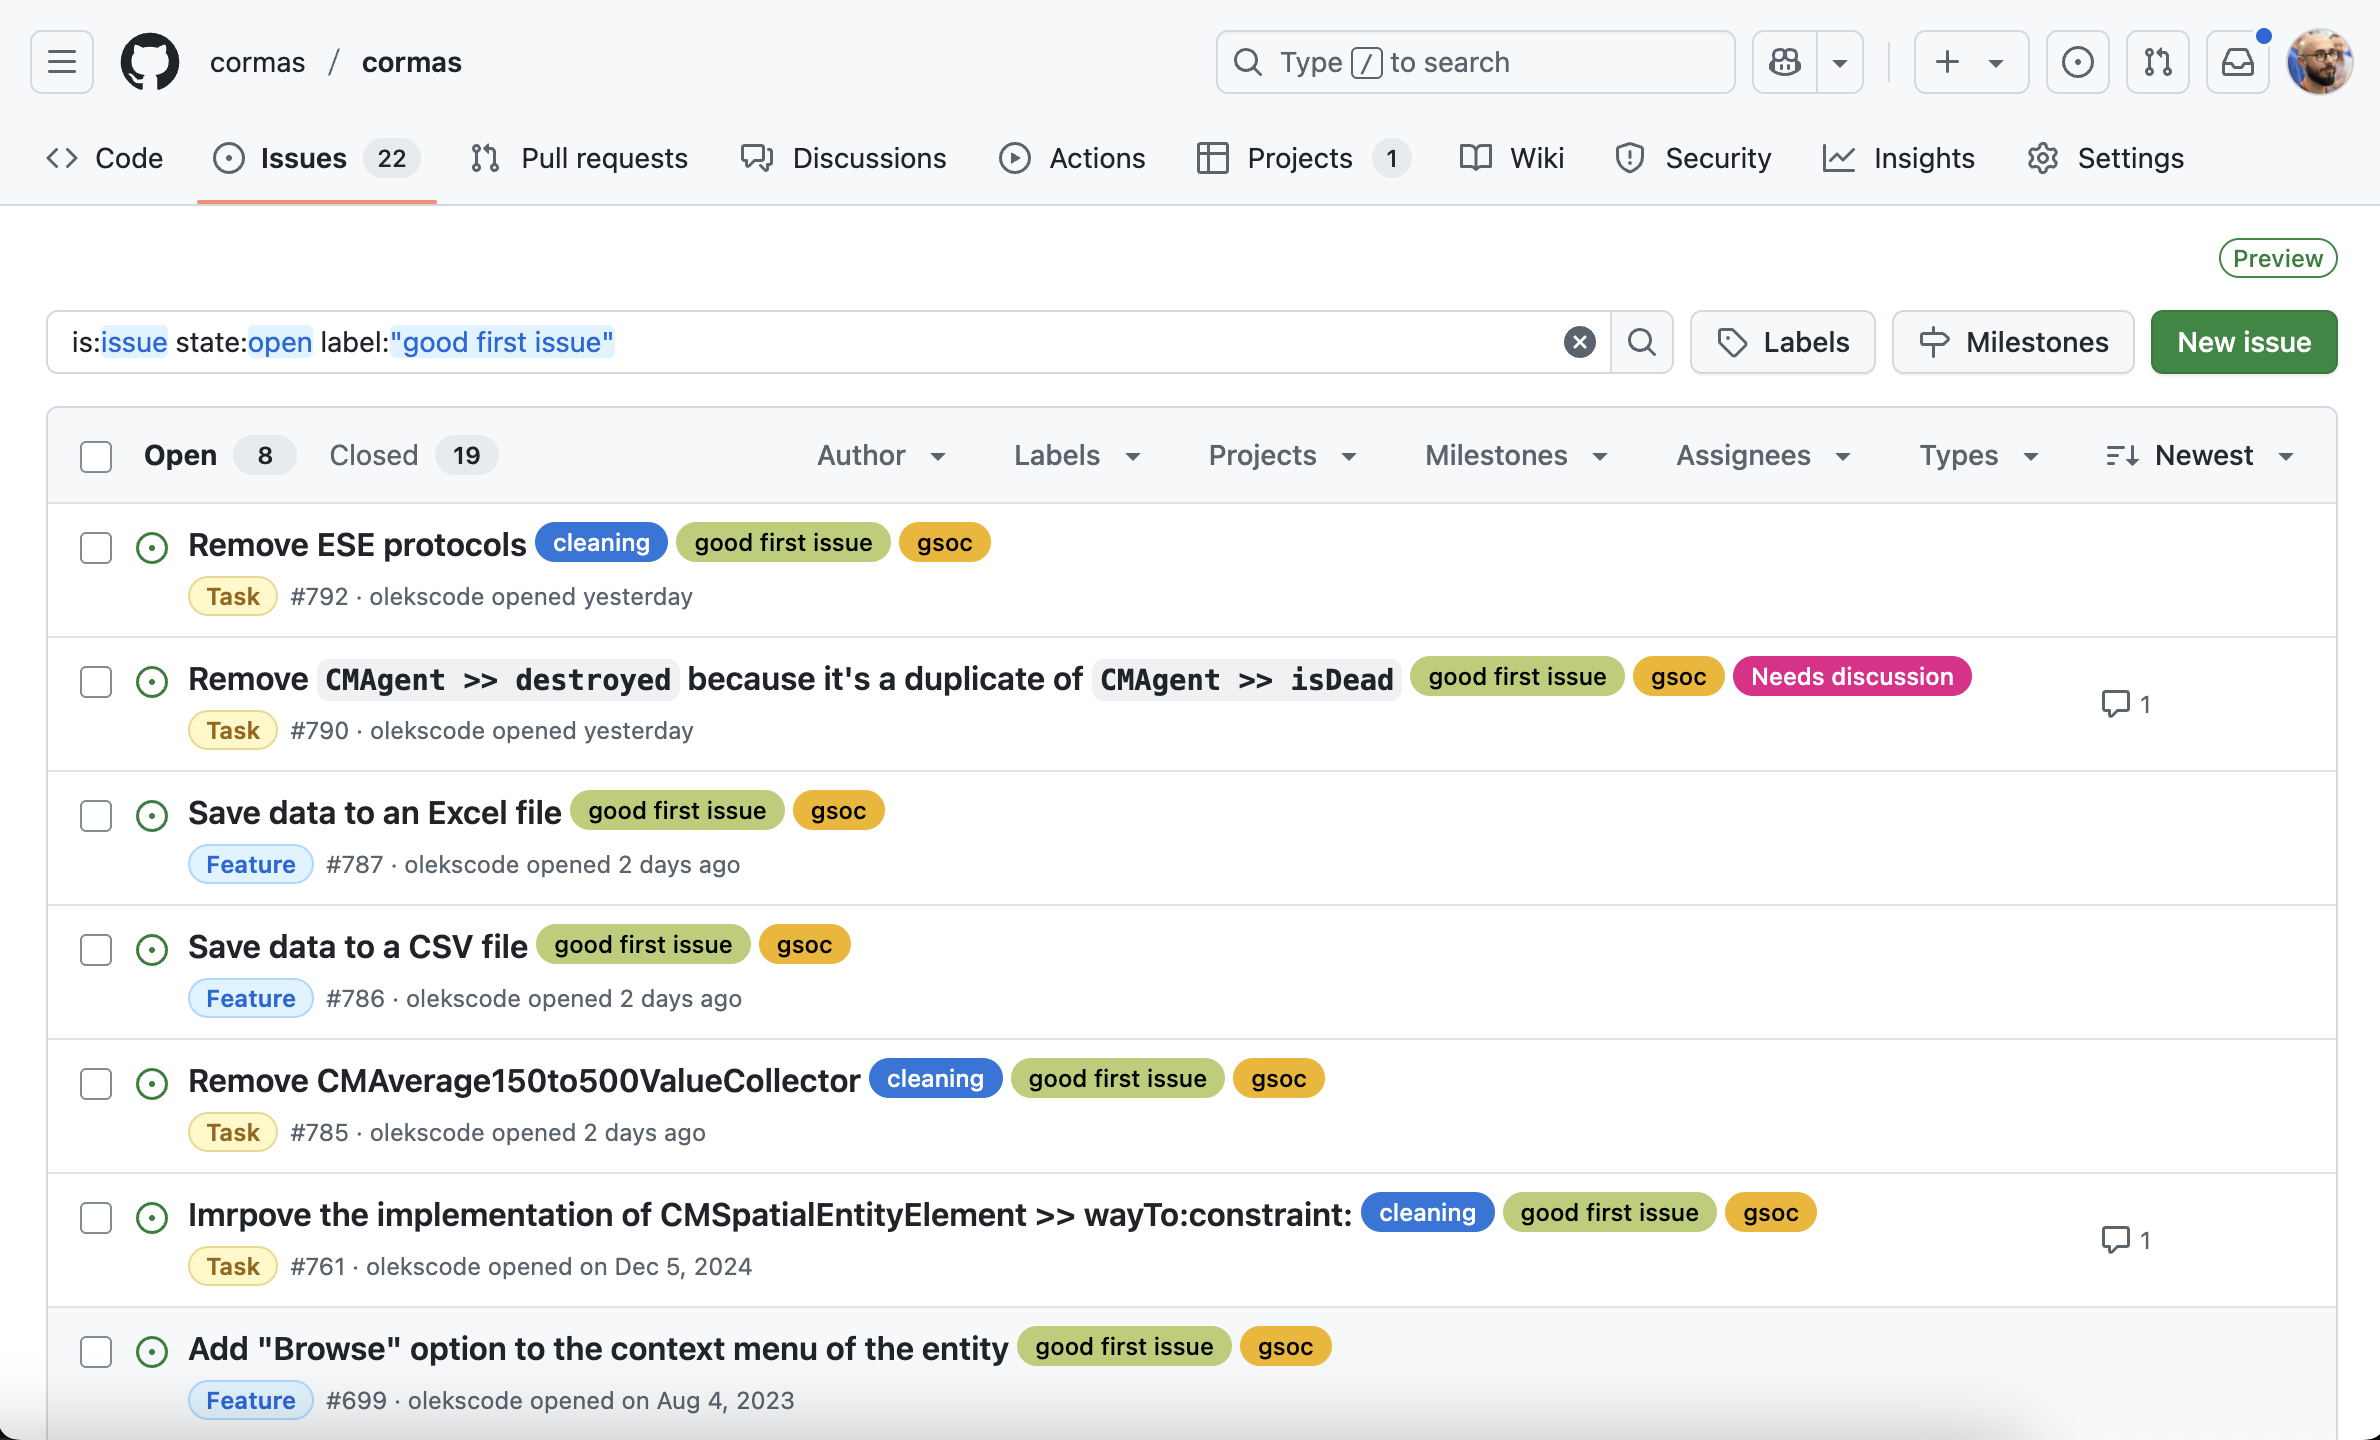The height and width of the screenshot is (1440, 2380).
Task: Check the select-all issues checkbox
Action: tap(96, 456)
